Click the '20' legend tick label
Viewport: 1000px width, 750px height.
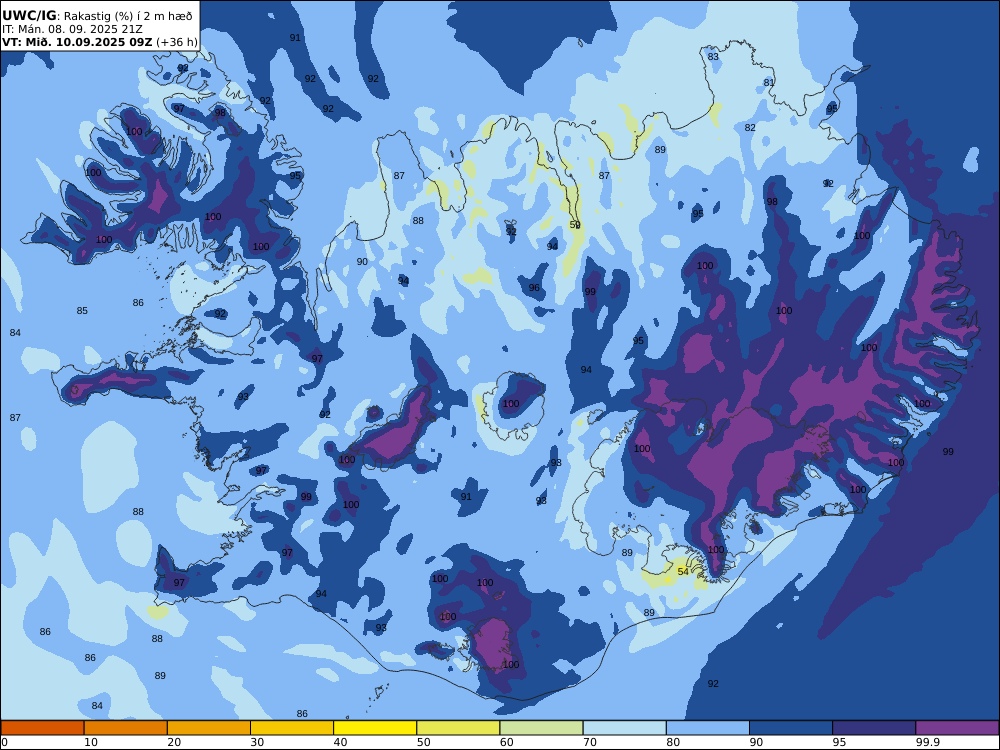click(174, 742)
